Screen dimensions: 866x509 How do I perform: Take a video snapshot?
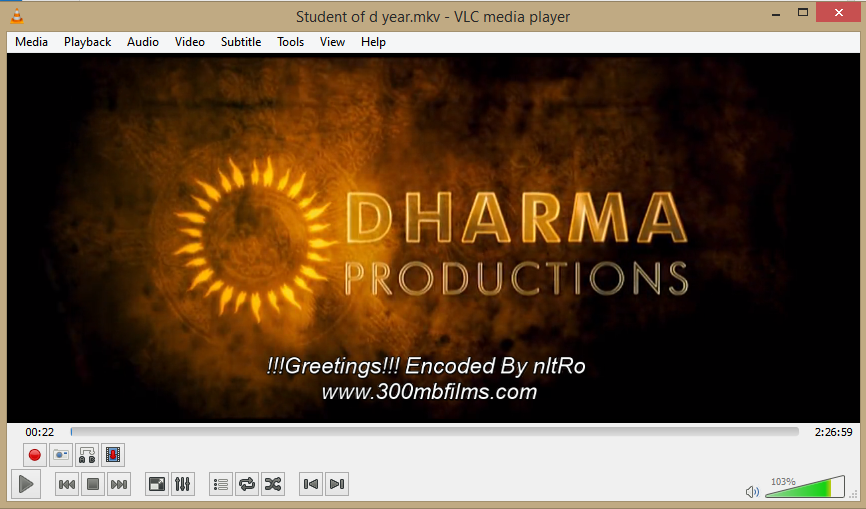click(61, 455)
